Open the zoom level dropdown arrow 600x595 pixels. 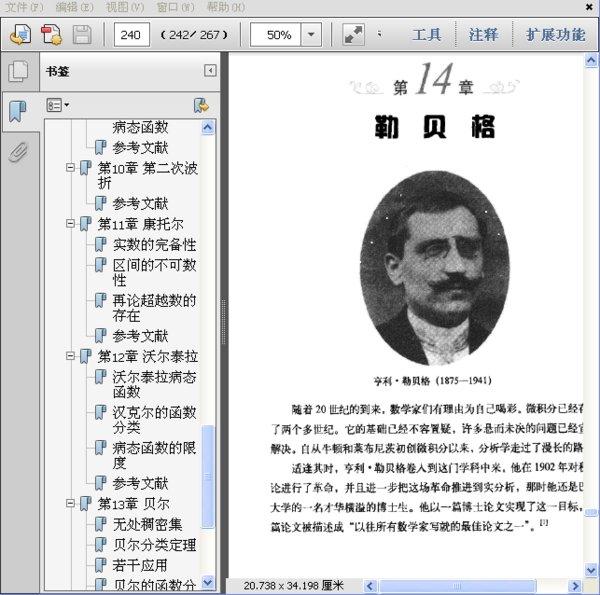pyautogui.click(x=311, y=35)
